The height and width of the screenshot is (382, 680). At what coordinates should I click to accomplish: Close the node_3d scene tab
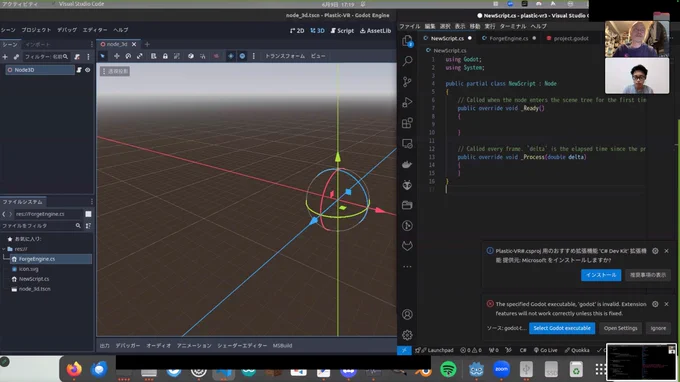point(134,44)
